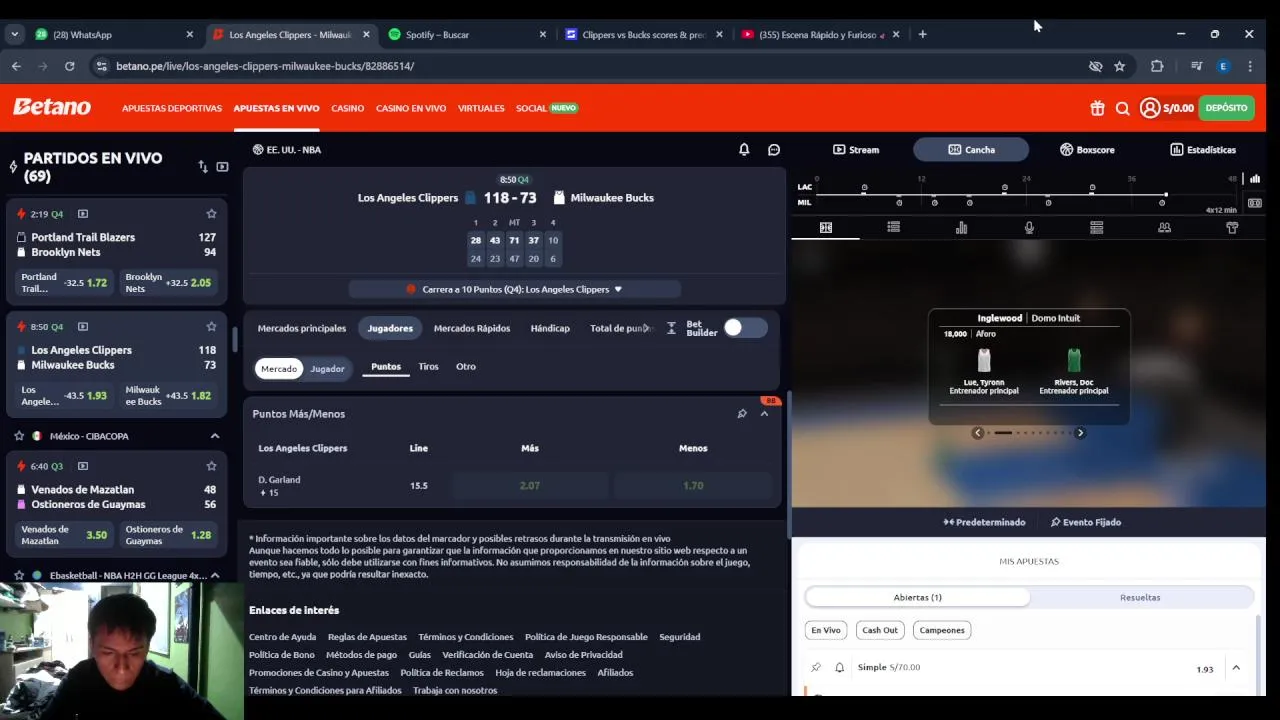
Task: Switch to Tiros sub-tab
Action: pyautogui.click(x=428, y=367)
